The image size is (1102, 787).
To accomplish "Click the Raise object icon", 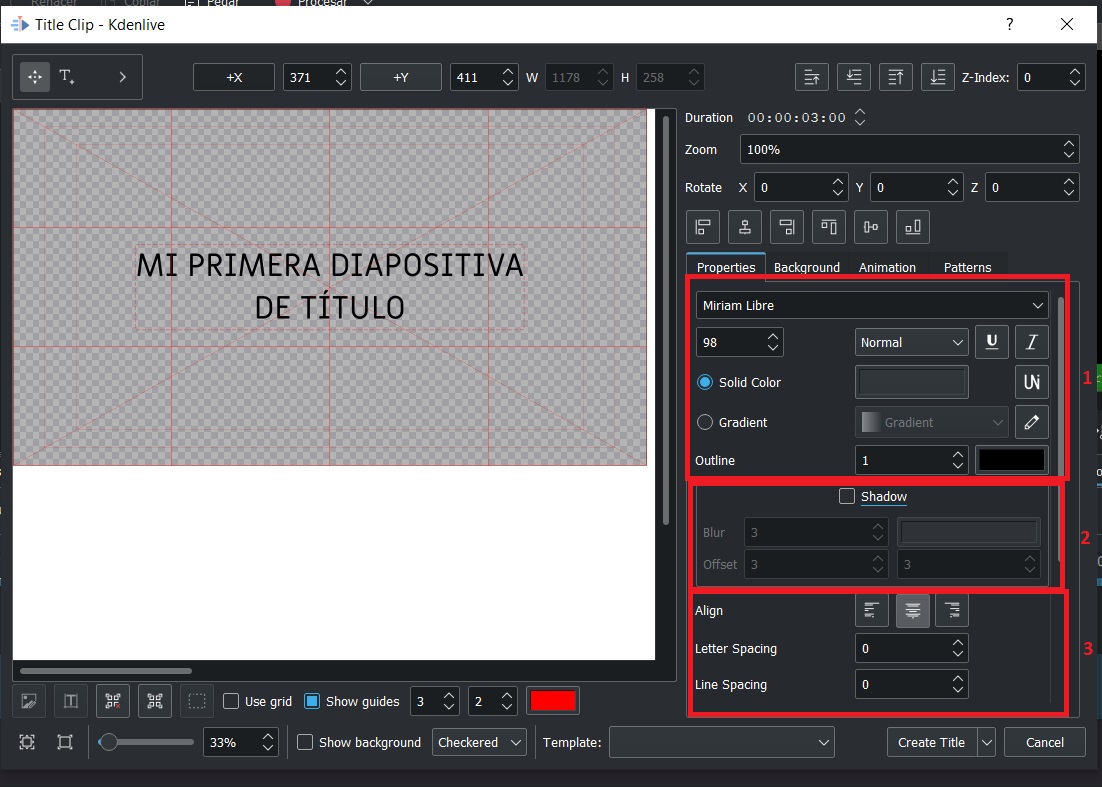I will 812,77.
